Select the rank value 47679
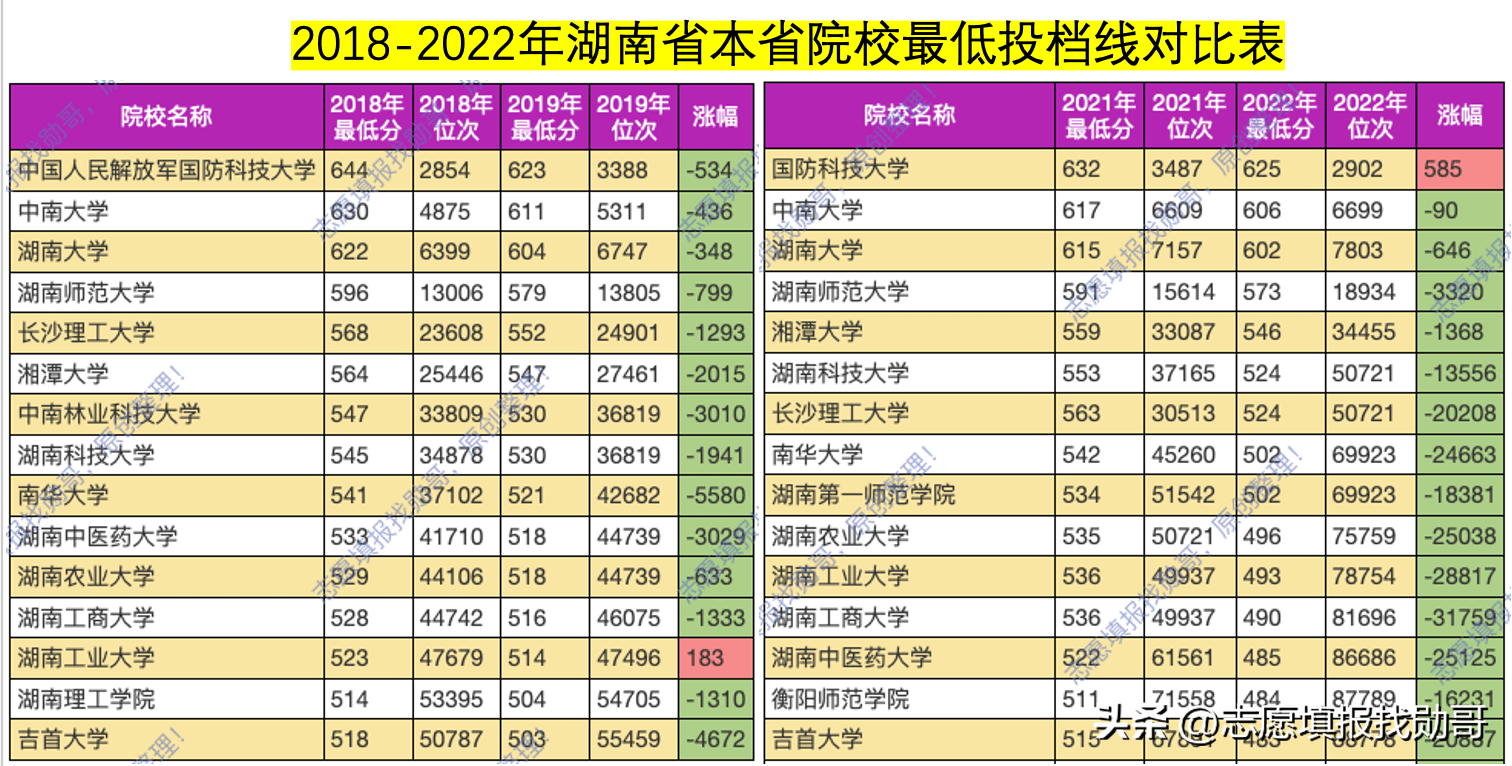 451,658
